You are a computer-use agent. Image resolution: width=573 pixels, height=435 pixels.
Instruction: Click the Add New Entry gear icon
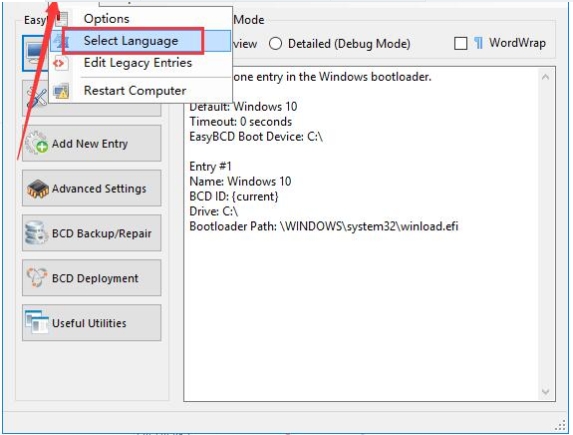click(37, 143)
